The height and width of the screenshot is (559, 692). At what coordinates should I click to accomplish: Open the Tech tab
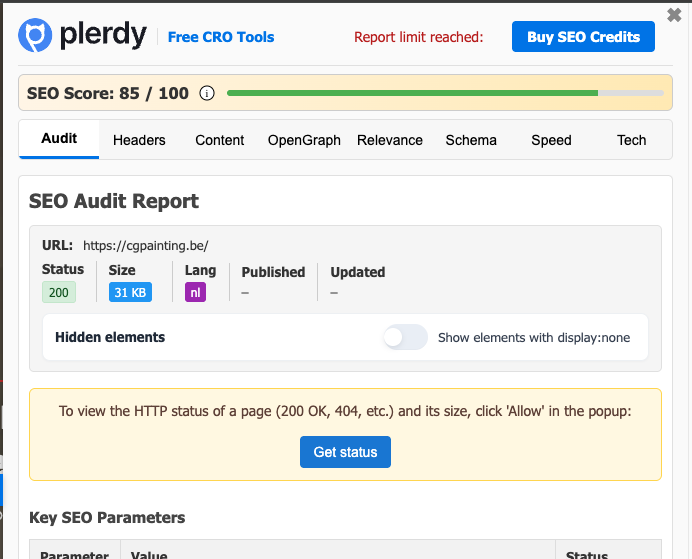[x=632, y=140]
